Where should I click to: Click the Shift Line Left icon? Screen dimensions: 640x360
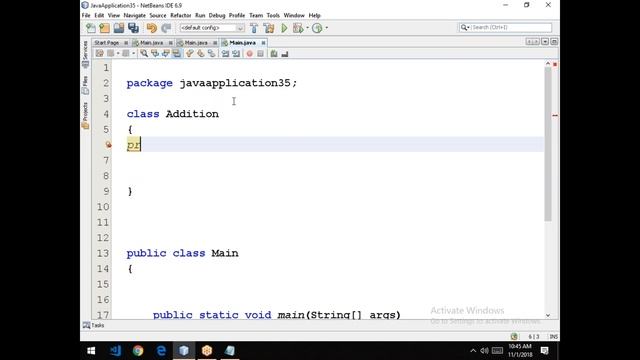(225, 53)
